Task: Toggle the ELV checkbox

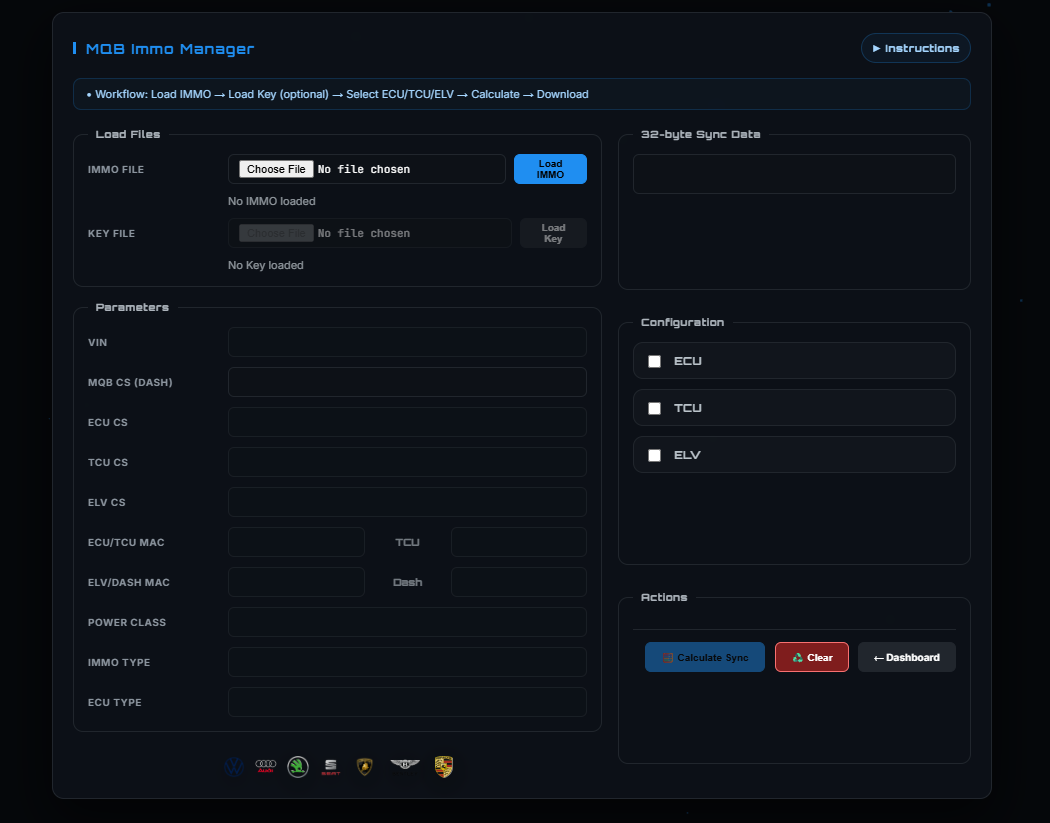Action: (x=655, y=455)
